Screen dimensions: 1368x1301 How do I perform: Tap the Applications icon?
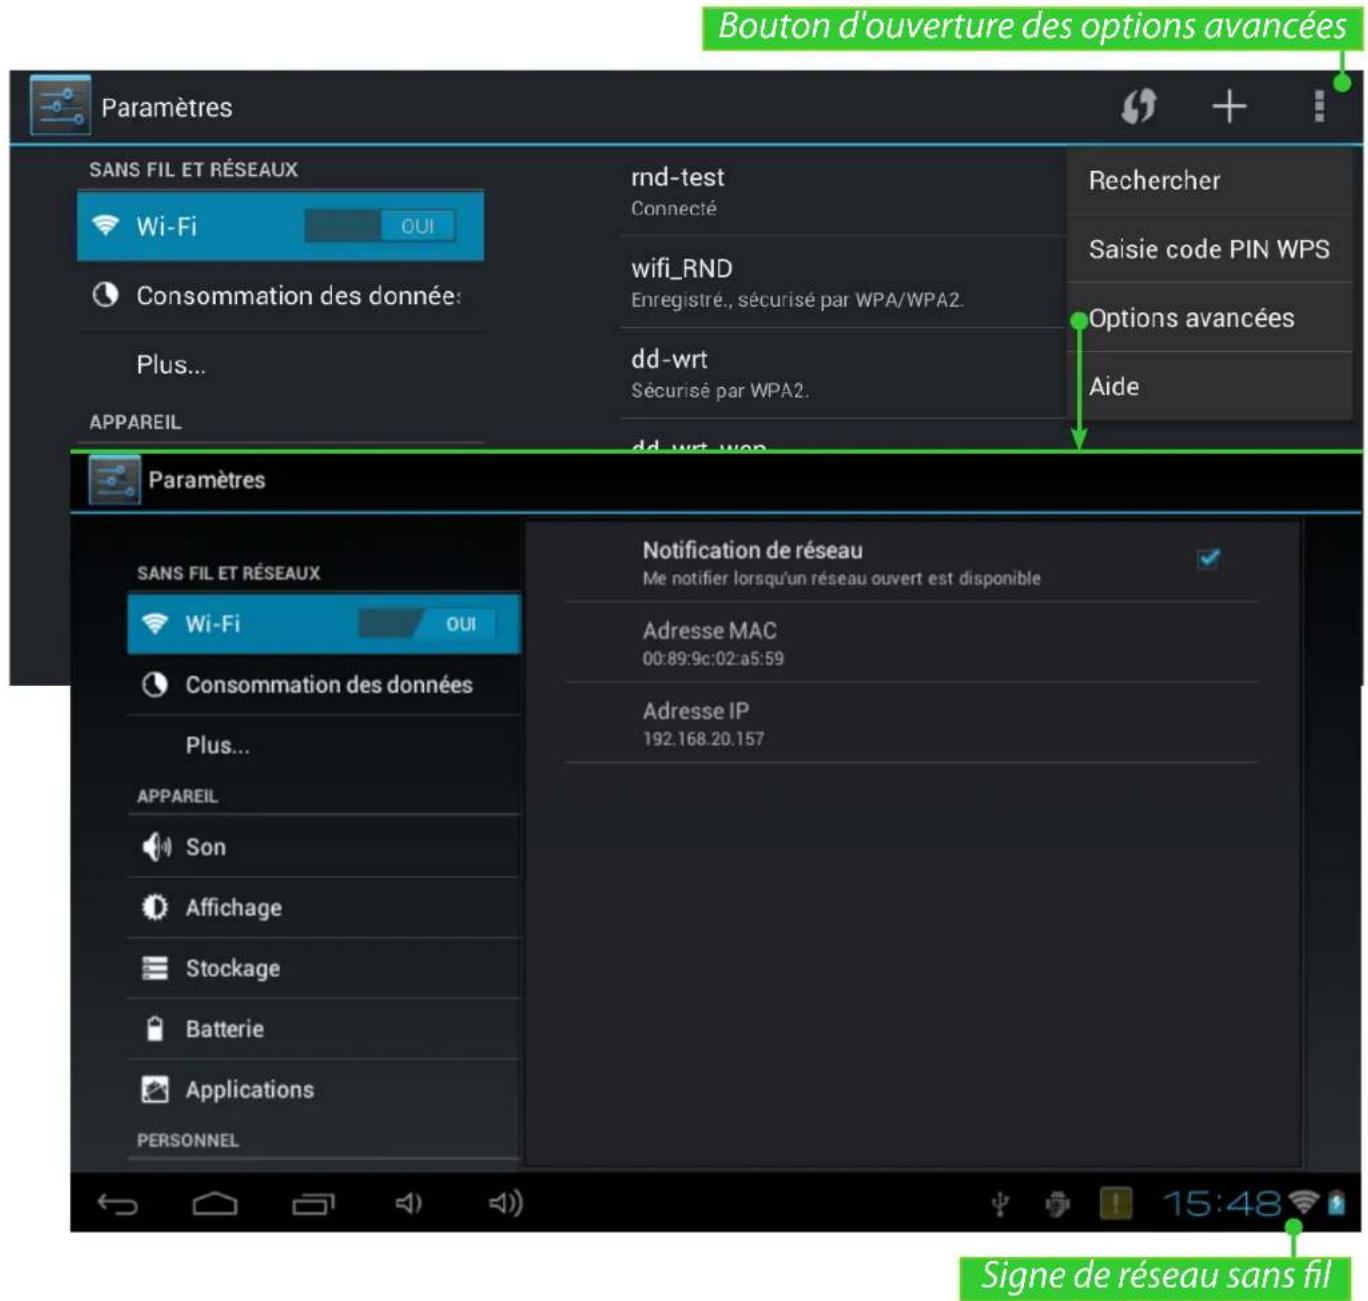[x=155, y=1089]
